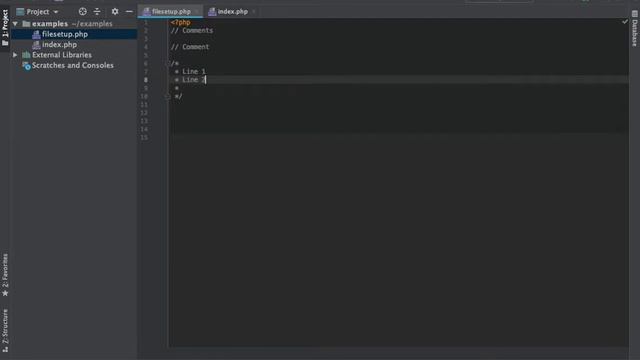
Task: Click the filesetup.php file icon in tree
Action: pyautogui.click(x=36, y=34)
